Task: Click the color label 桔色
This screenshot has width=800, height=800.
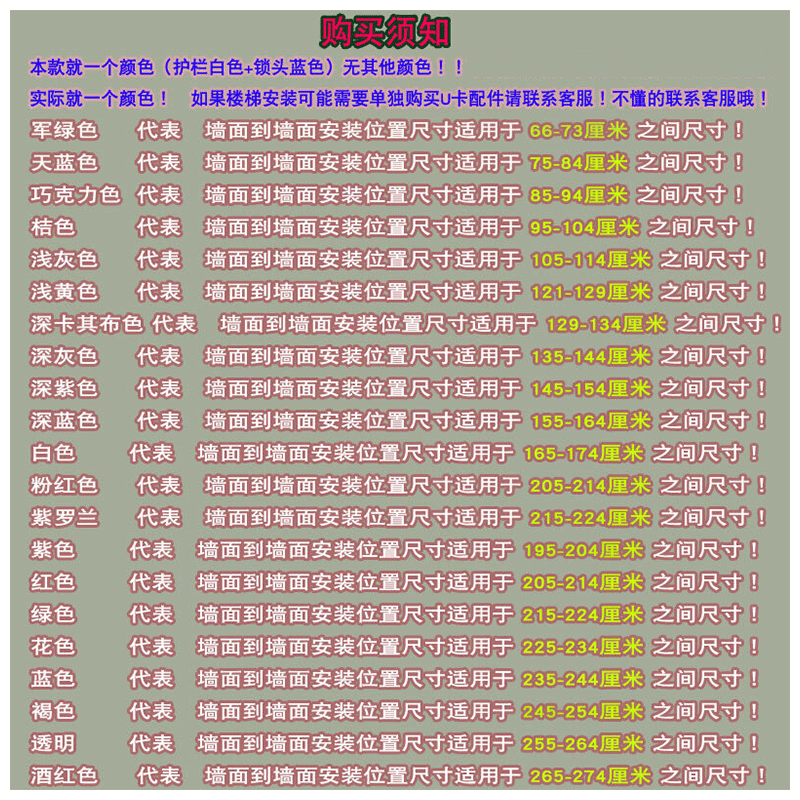Action: click(x=53, y=227)
